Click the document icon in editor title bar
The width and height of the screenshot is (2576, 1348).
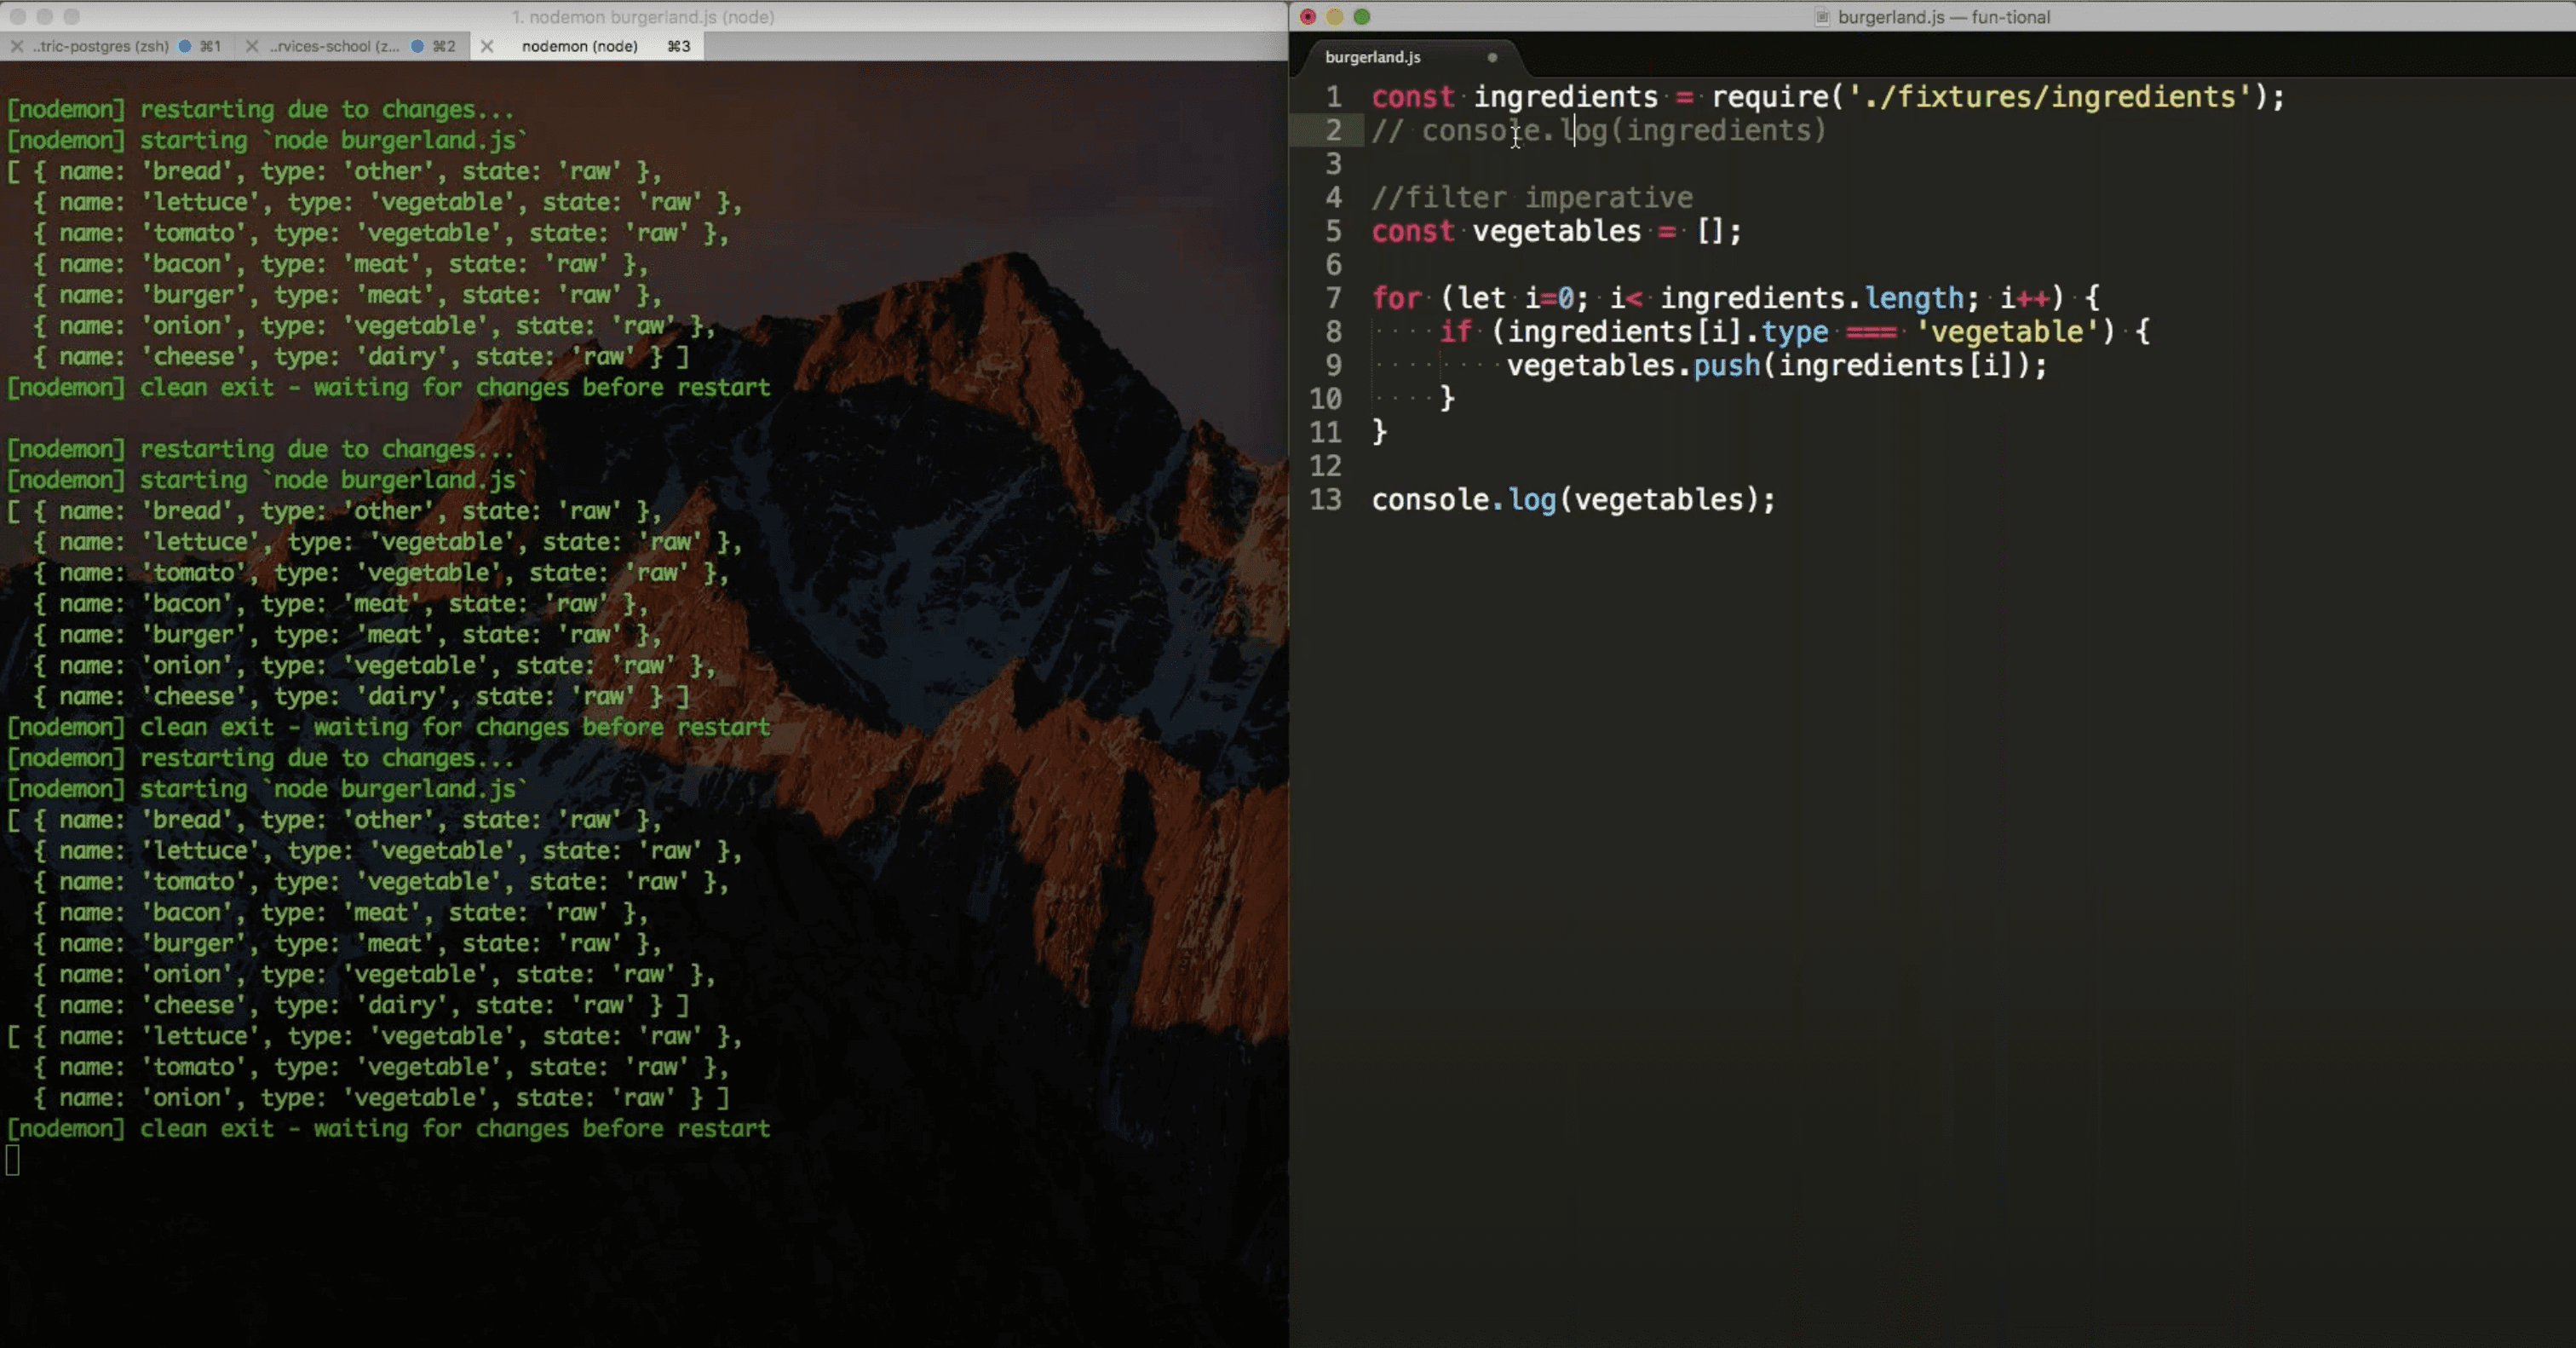pos(1822,17)
